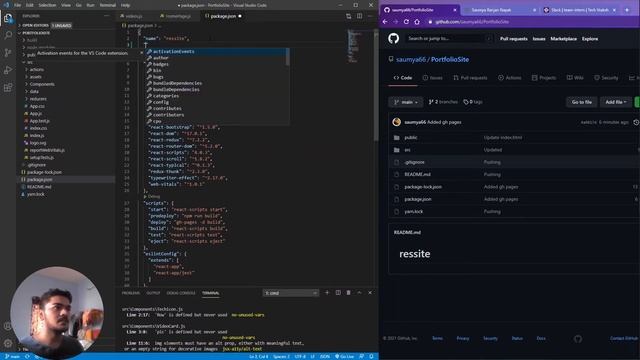
Task: Select the main branch dropdown on GitHub
Action: 406,102
